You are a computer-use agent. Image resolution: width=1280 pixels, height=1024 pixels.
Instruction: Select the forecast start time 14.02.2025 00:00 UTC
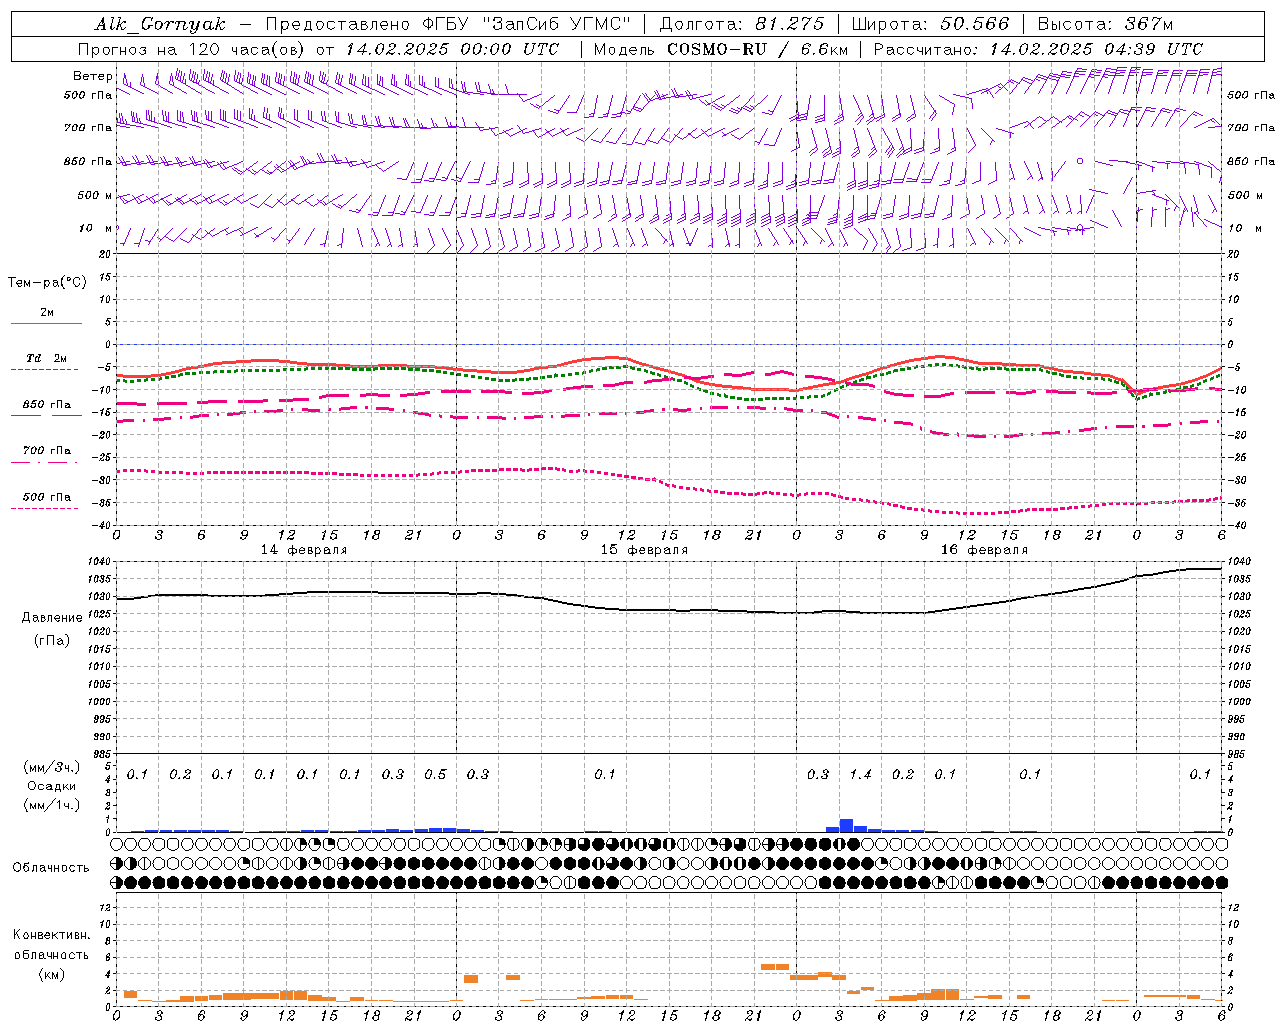452,49
